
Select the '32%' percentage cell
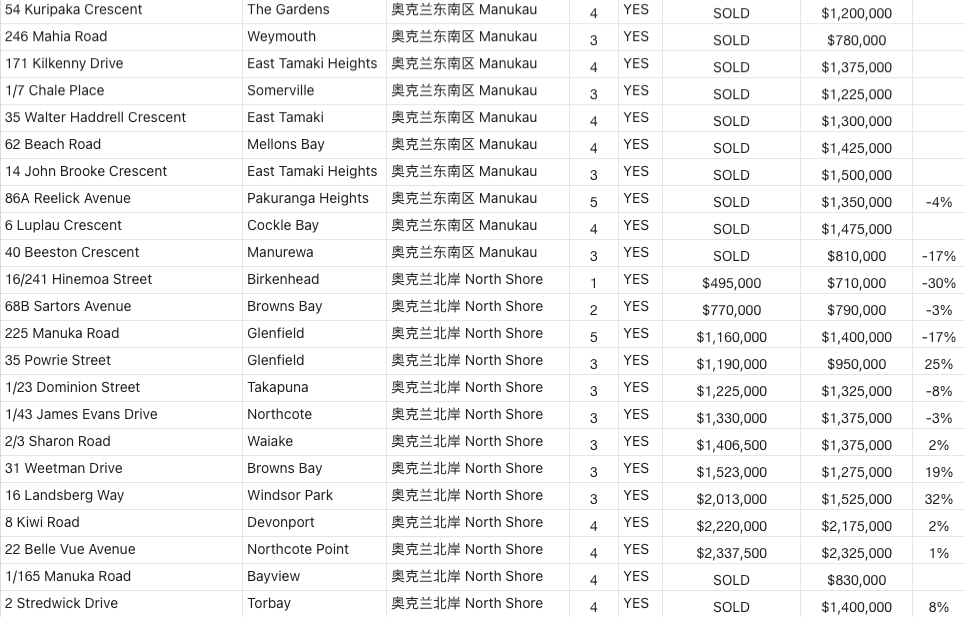tap(939, 498)
